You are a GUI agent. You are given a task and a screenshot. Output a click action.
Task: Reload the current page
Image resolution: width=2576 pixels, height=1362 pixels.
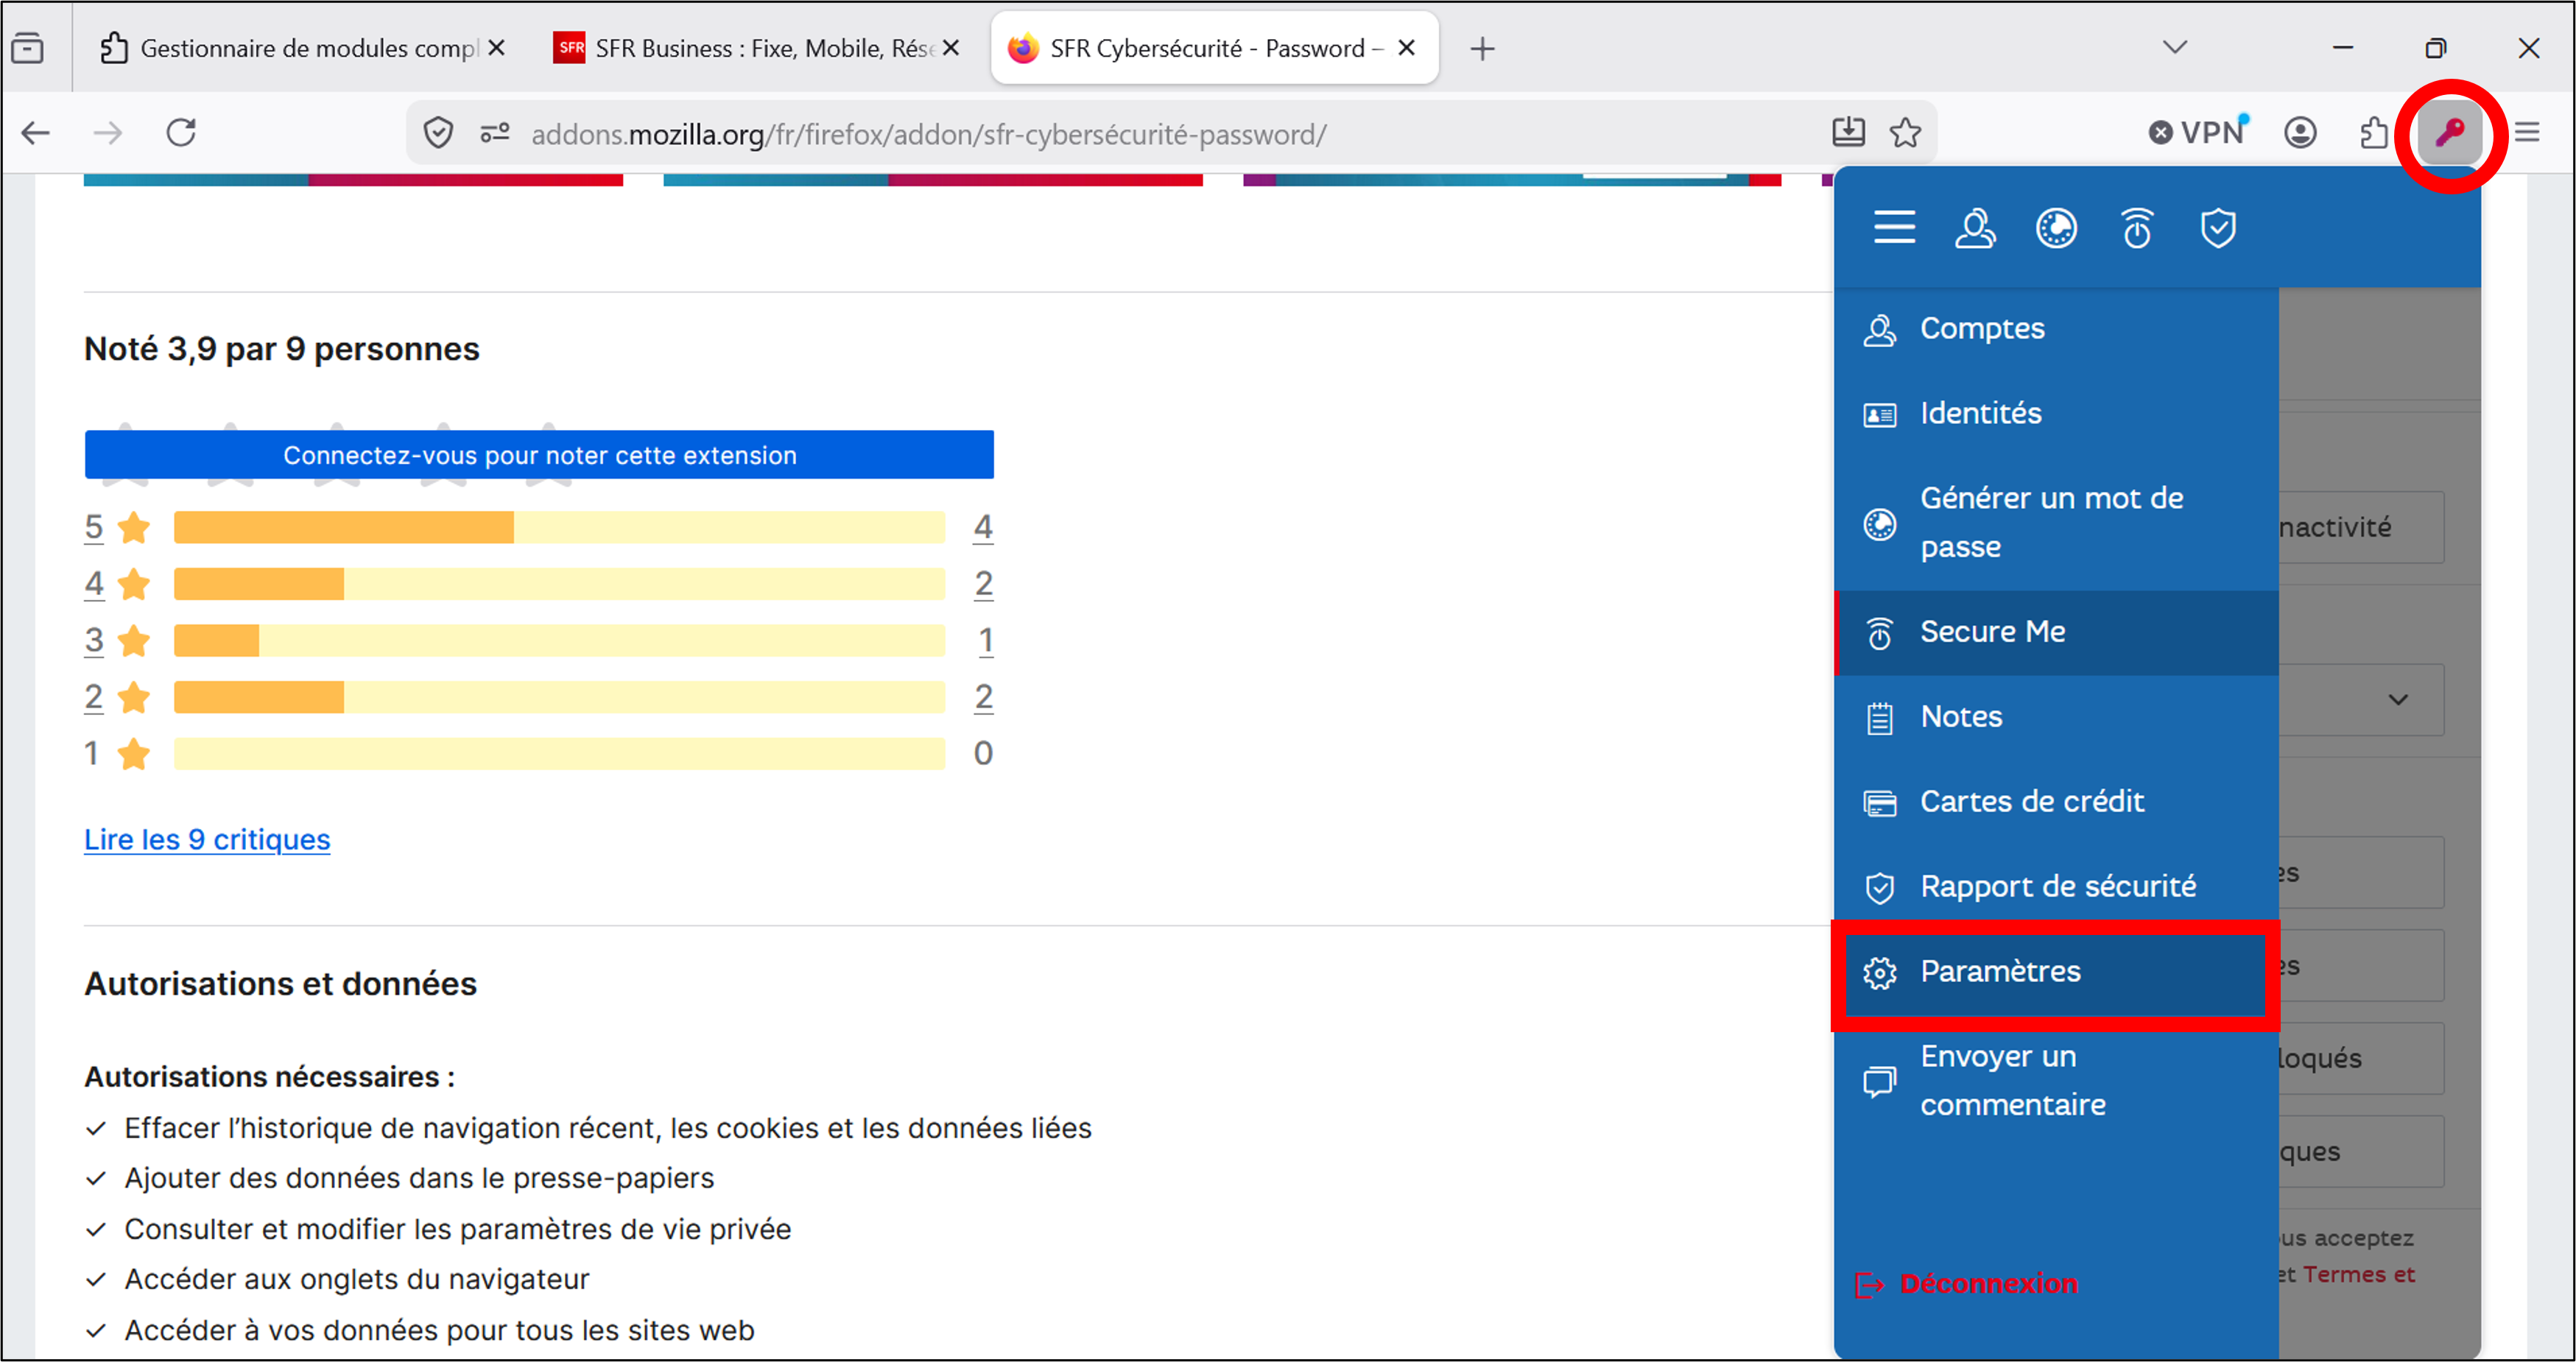(x=181, y=133)
